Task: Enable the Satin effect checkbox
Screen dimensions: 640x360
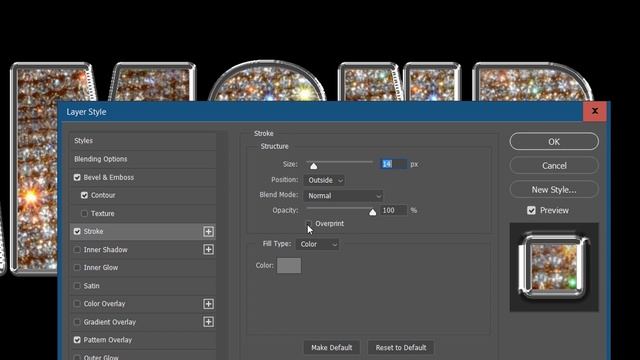Action: click(77, 286)
